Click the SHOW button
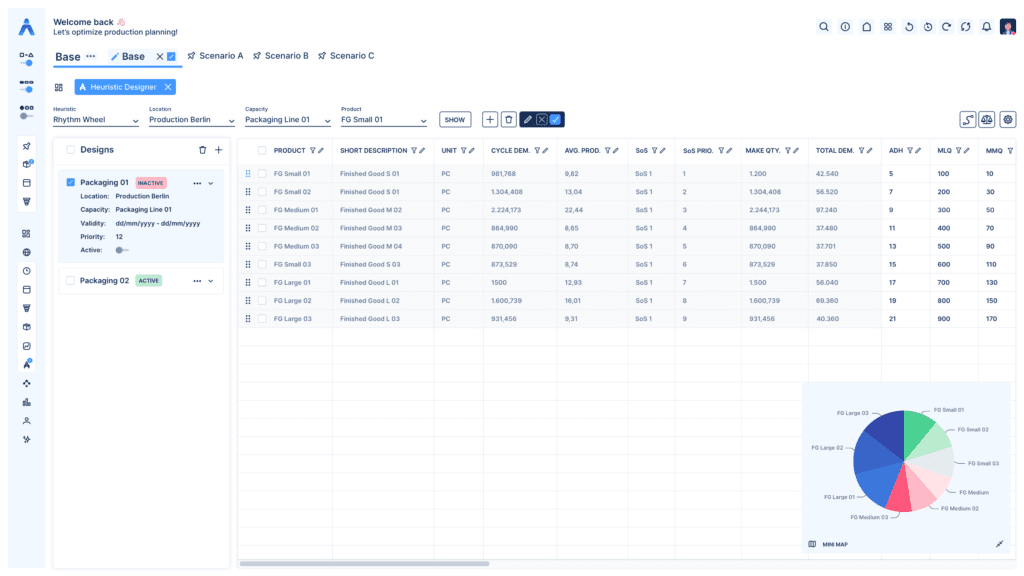Image resolution: width=1024 pixels, height=576 pixels. pyautogui.click(x=455, y=120)
